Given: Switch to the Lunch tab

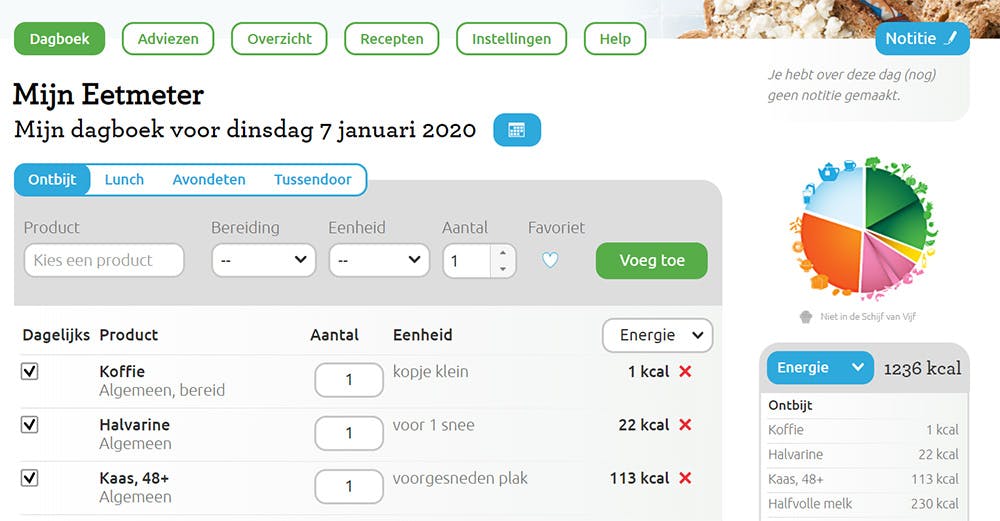Looking at the screenshot, I should point(124,180).
